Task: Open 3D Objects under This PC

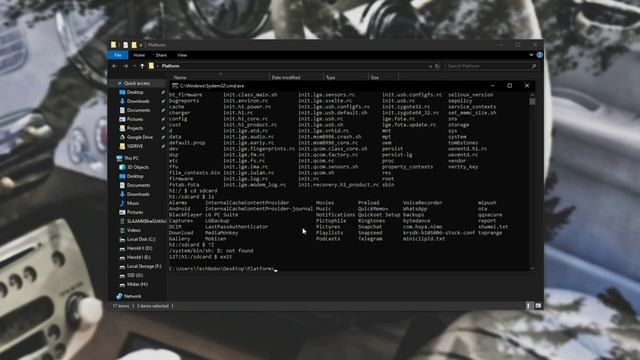Action: click(138, 167)
